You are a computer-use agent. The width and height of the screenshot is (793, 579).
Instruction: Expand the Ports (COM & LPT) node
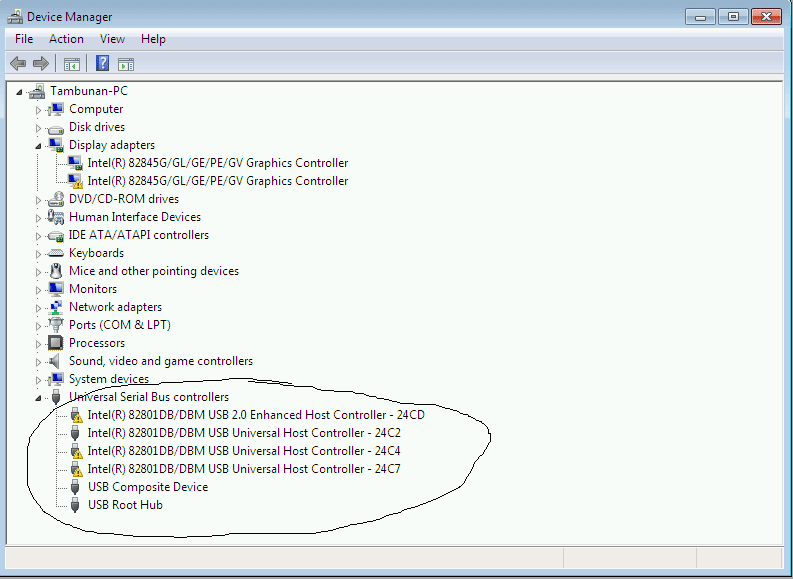[38, 326]
